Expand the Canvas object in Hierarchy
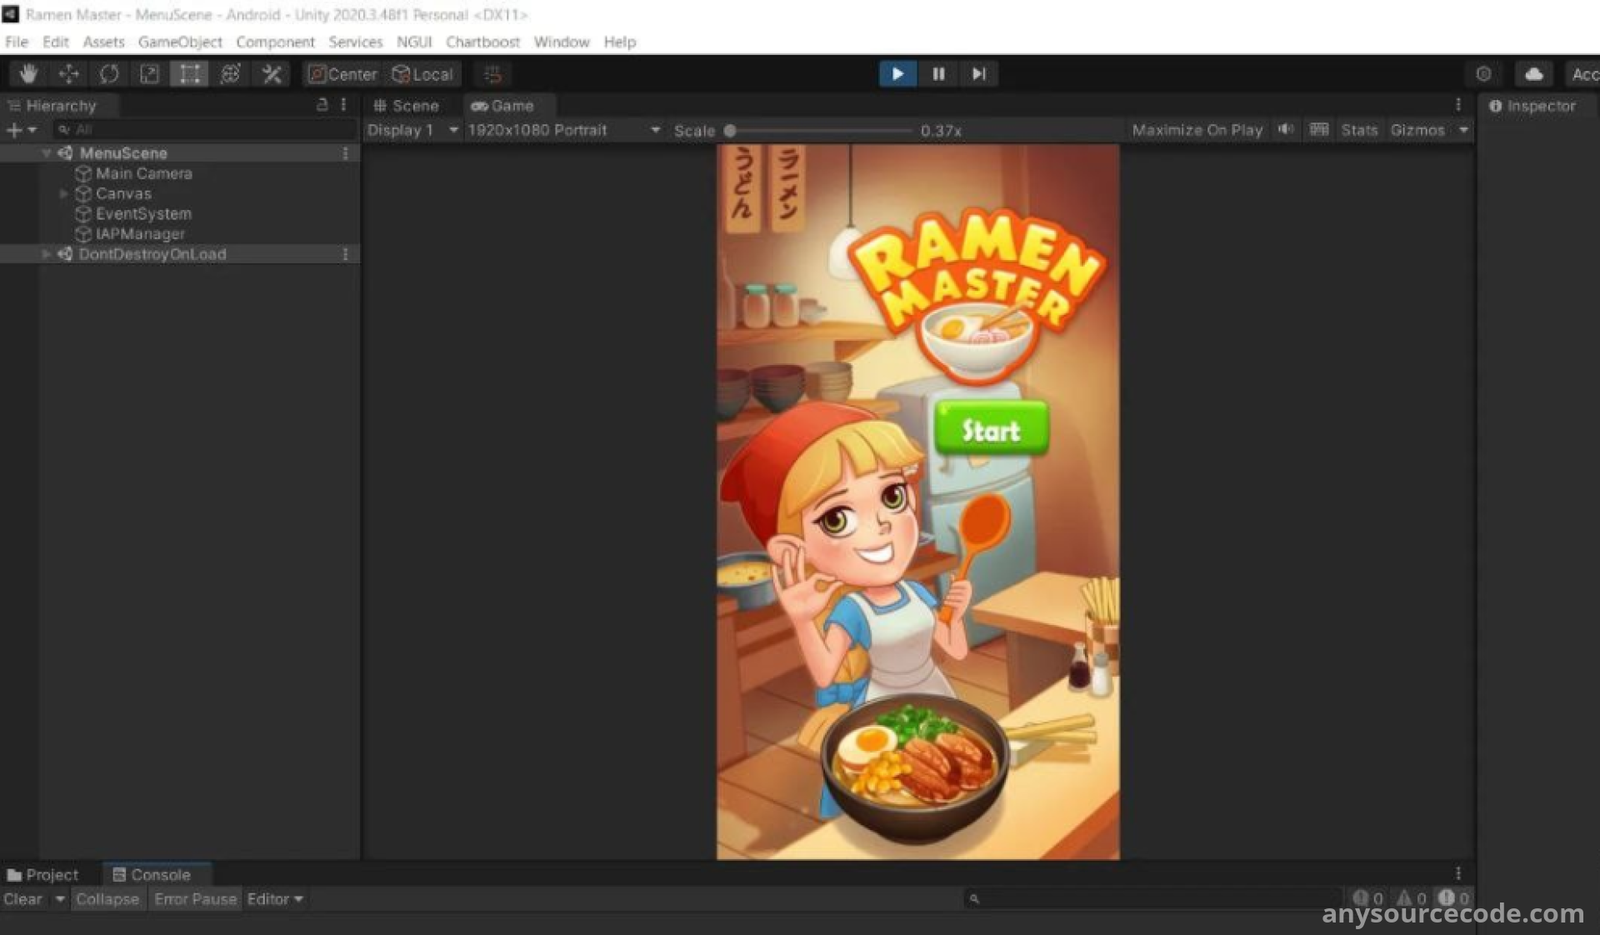This screenshot has height=935, width=1600. (64, 194)
